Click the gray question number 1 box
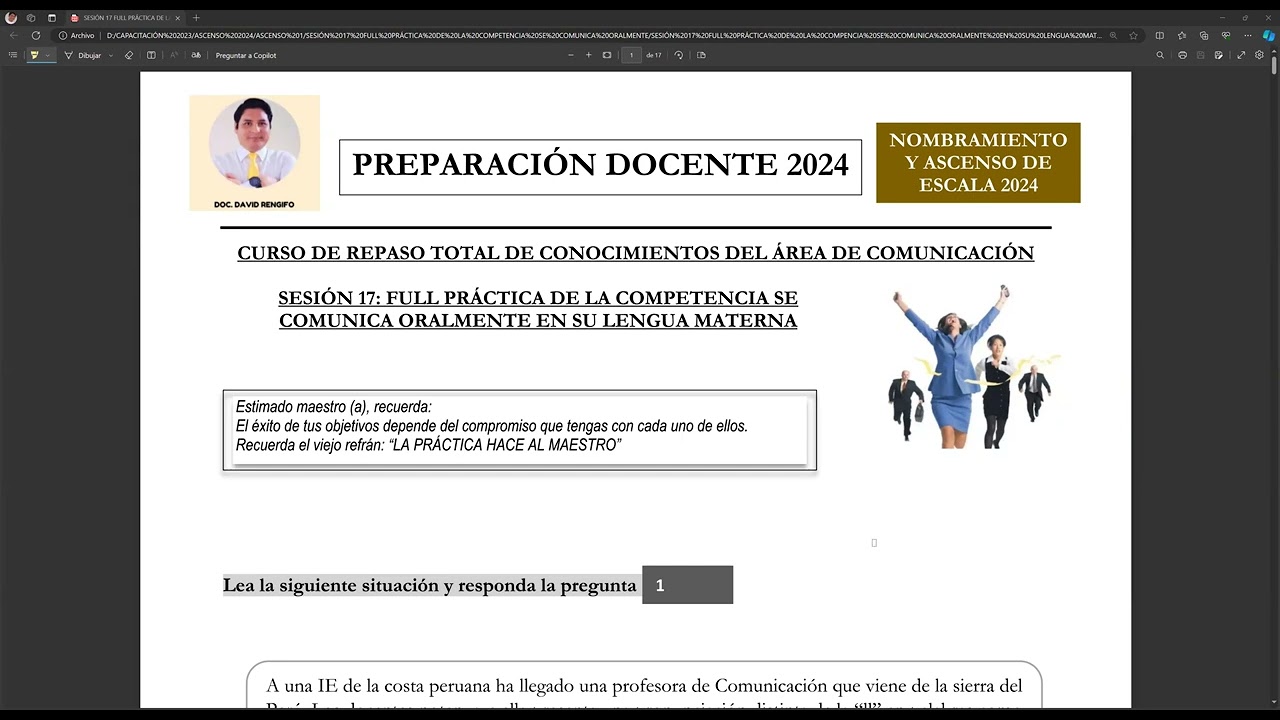This screenshot has height=720, width=1280. coord(687,585)
